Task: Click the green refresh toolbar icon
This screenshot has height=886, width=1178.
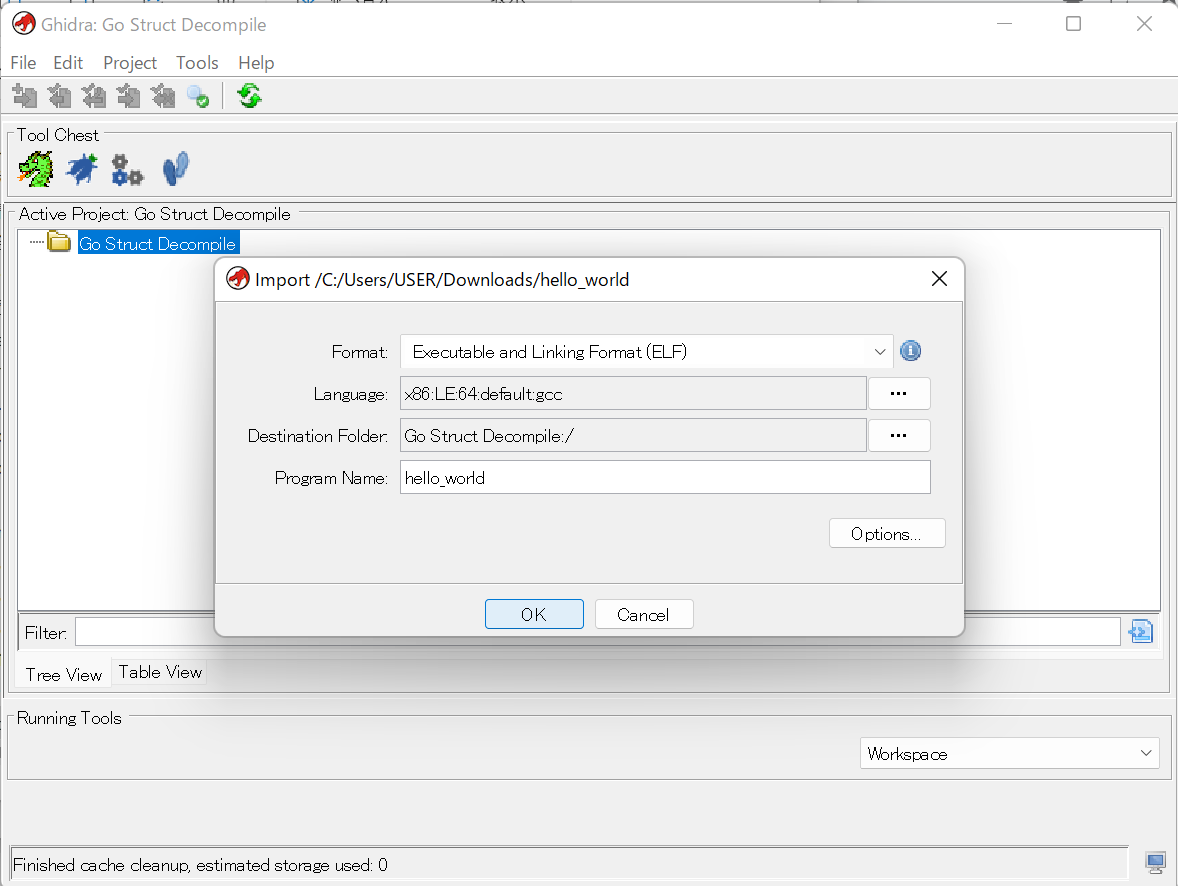Action: [248, 95]
